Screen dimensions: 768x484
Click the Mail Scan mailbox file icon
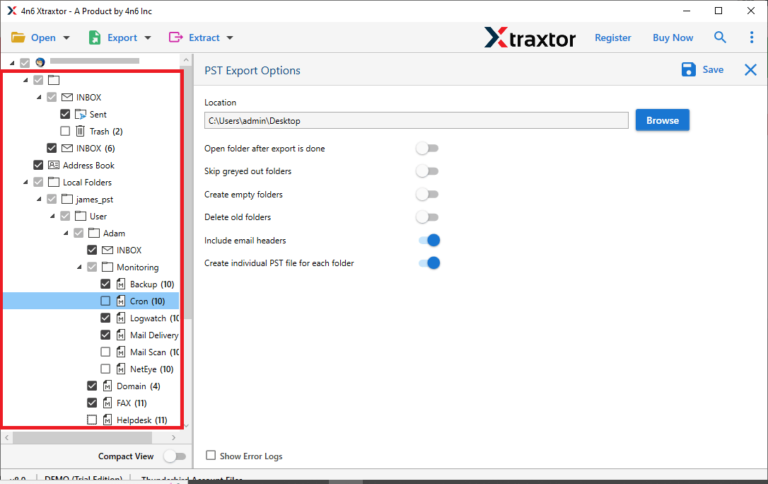pos(120,352)
